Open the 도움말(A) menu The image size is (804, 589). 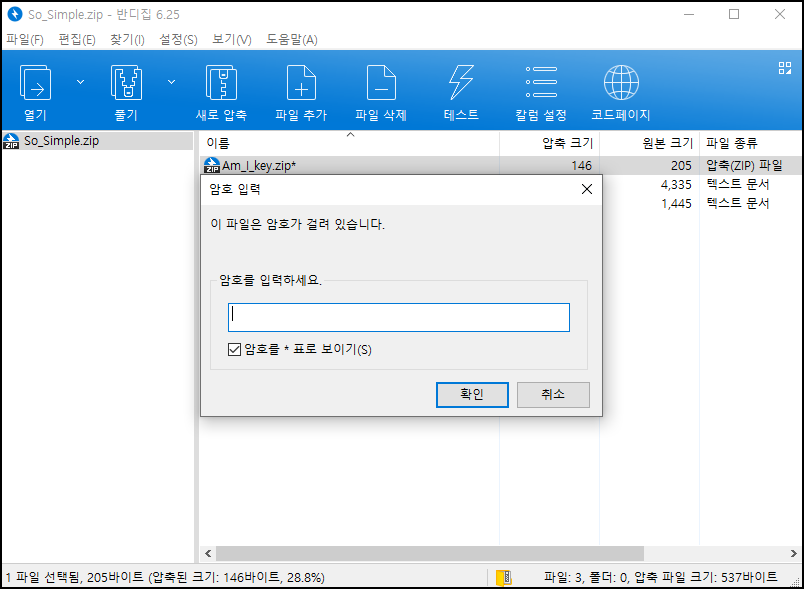pos(292,39)
